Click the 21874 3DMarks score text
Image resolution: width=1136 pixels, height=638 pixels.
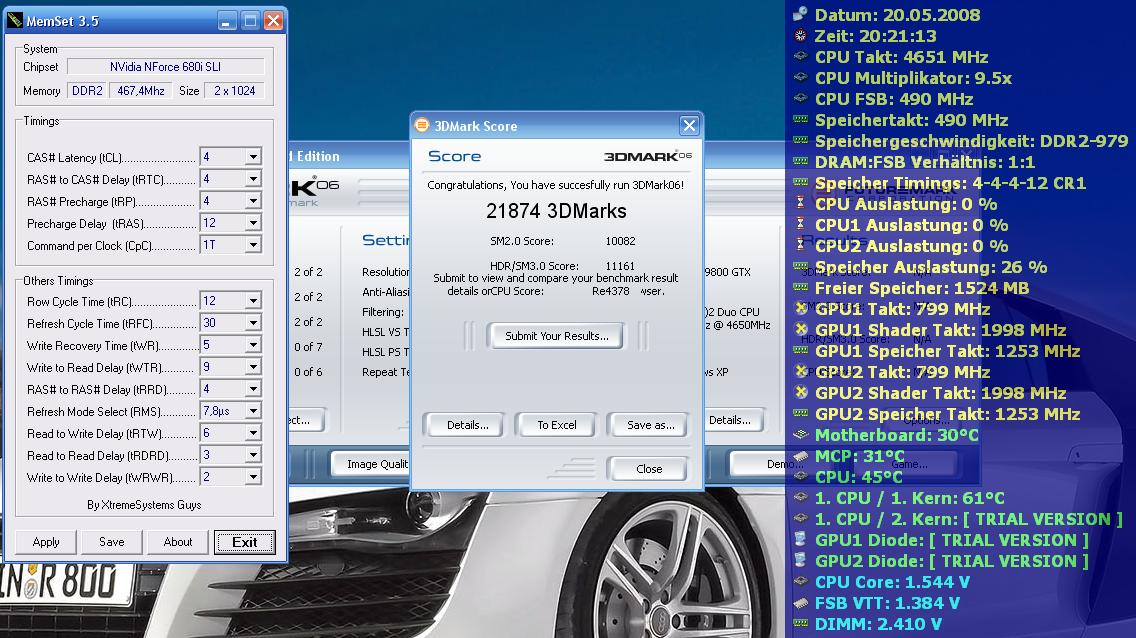556,211
